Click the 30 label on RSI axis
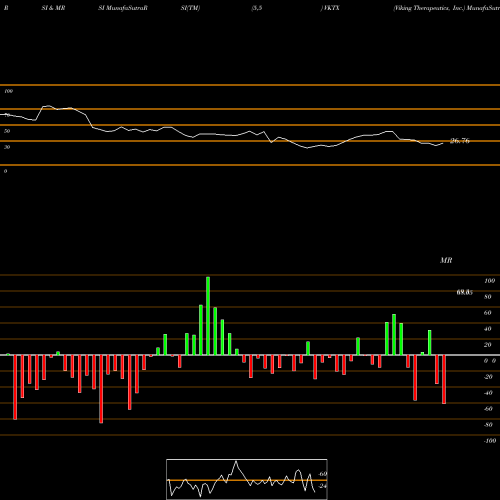Image resolution: width=500 pixels, height=500 pixels. [7, 147]
